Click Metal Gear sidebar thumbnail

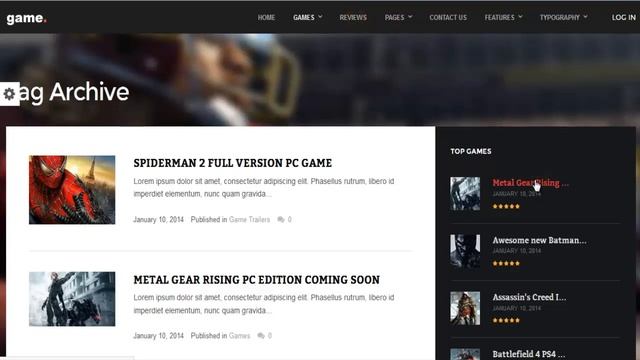click(x=465, y=193)
